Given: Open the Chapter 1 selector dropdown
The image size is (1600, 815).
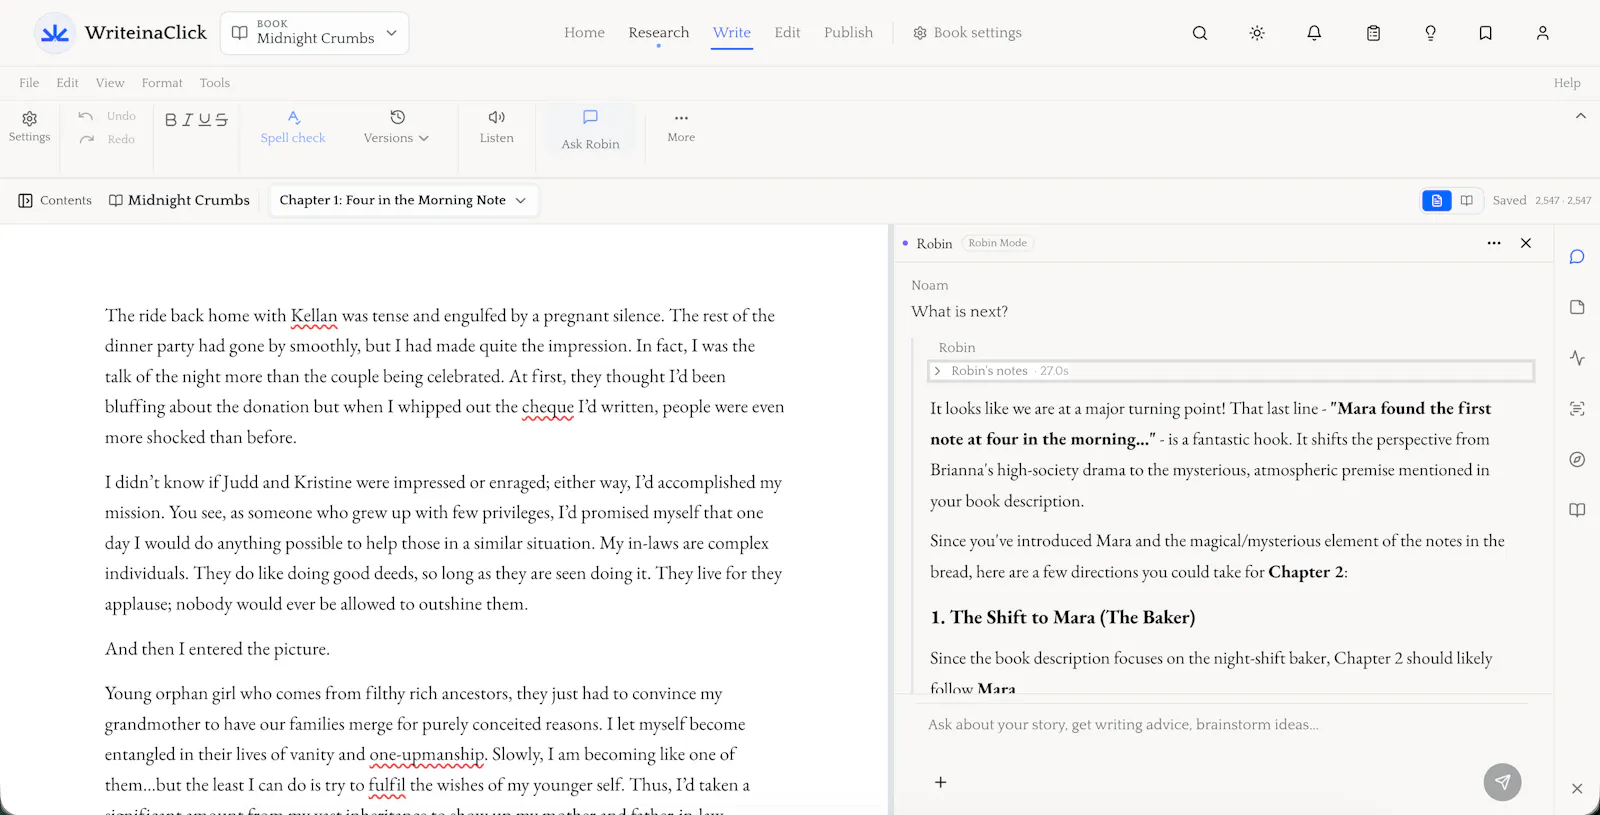Looking at the screenshot, I should click(x=403, y=200).
